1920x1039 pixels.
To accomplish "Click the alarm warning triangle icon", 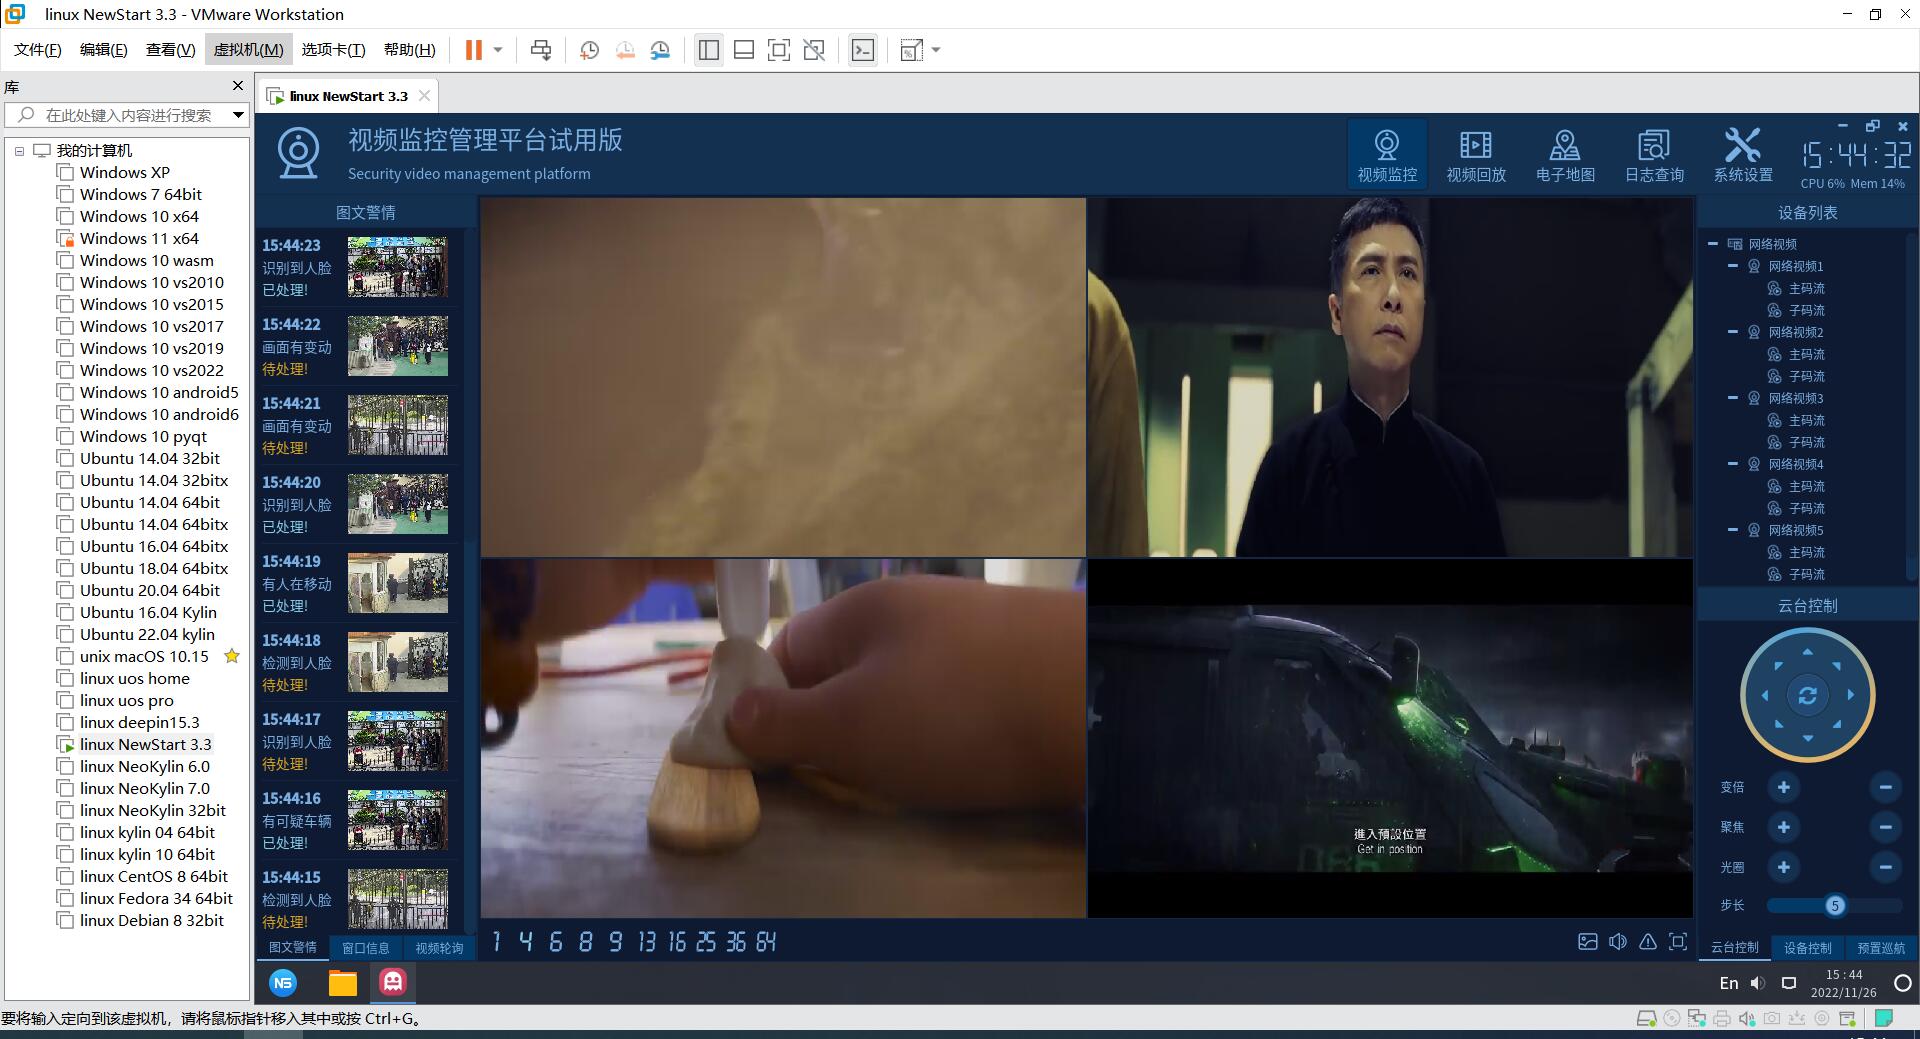I will (x=1648, y=942).
